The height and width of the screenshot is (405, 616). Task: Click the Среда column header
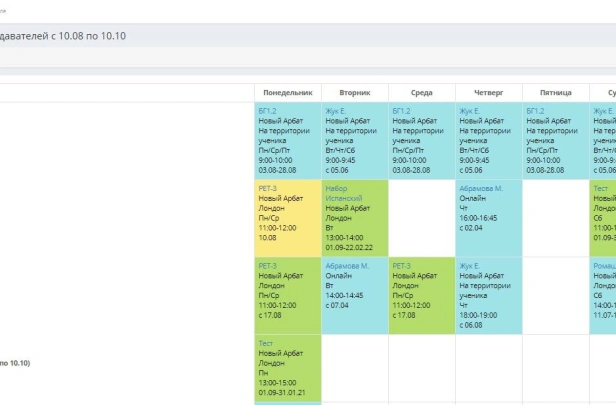[422, 92]
